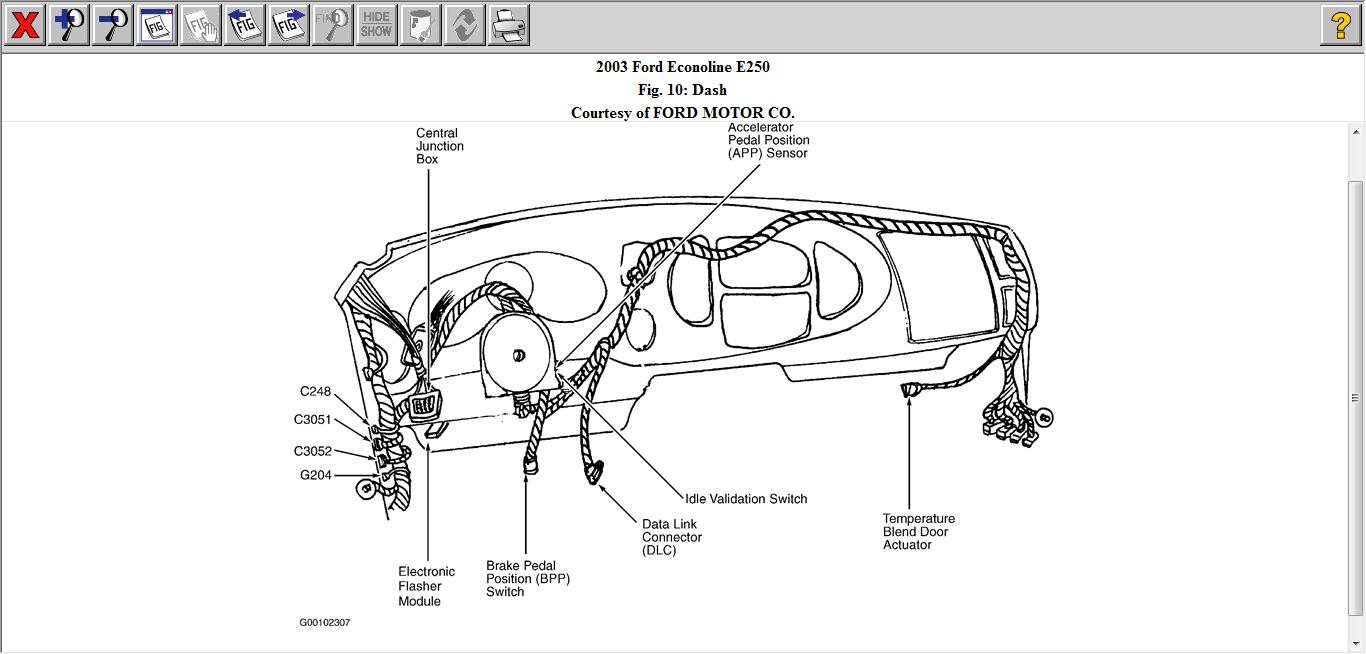
Task: Zoom out with the minus magnifier
Action: (112, 25)
